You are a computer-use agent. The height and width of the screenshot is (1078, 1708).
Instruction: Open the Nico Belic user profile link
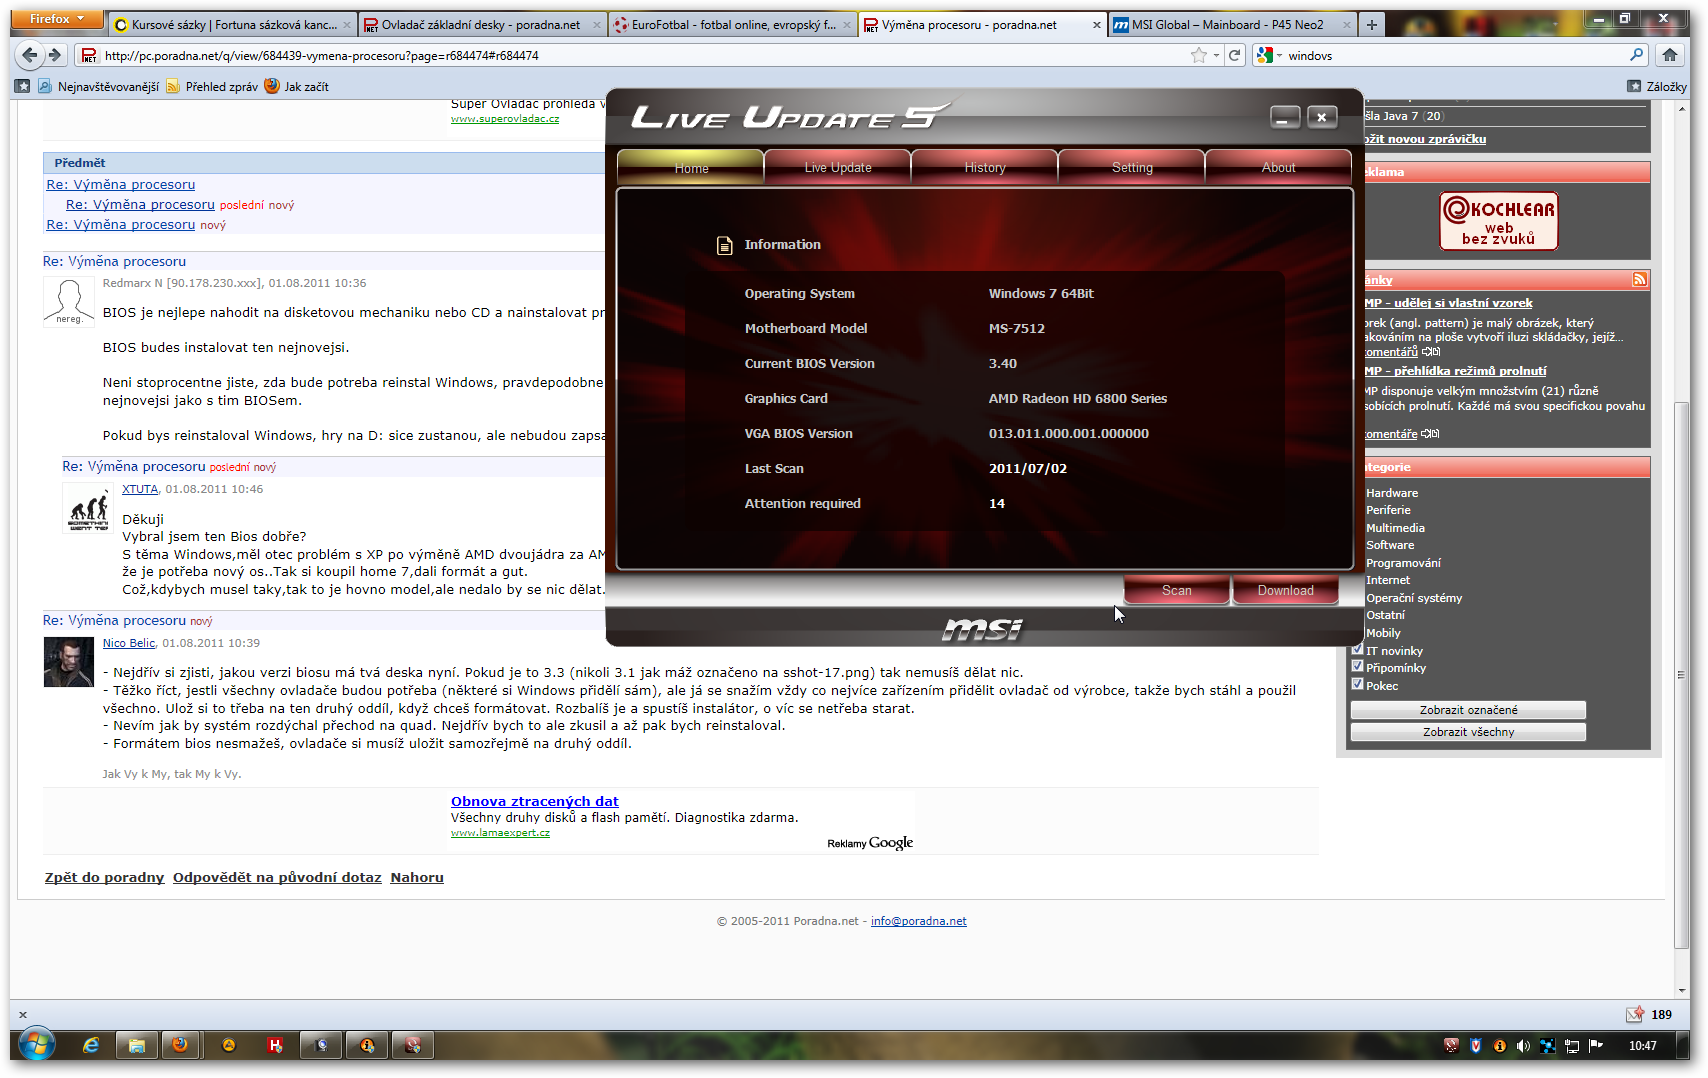(x=129, y=643)
